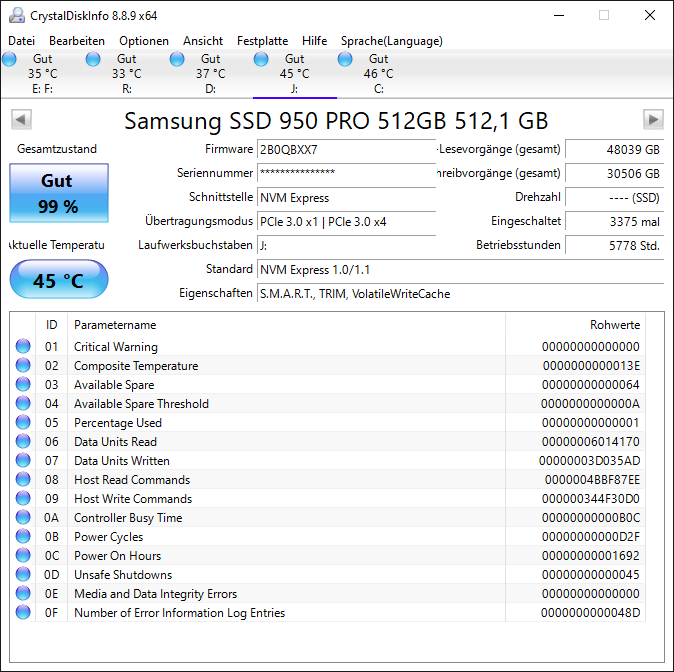Click the Eingeschaltet value 3375 mal
Image resolution: width=674 pixels, height=672 pixels.
click(x=614, y=222)
